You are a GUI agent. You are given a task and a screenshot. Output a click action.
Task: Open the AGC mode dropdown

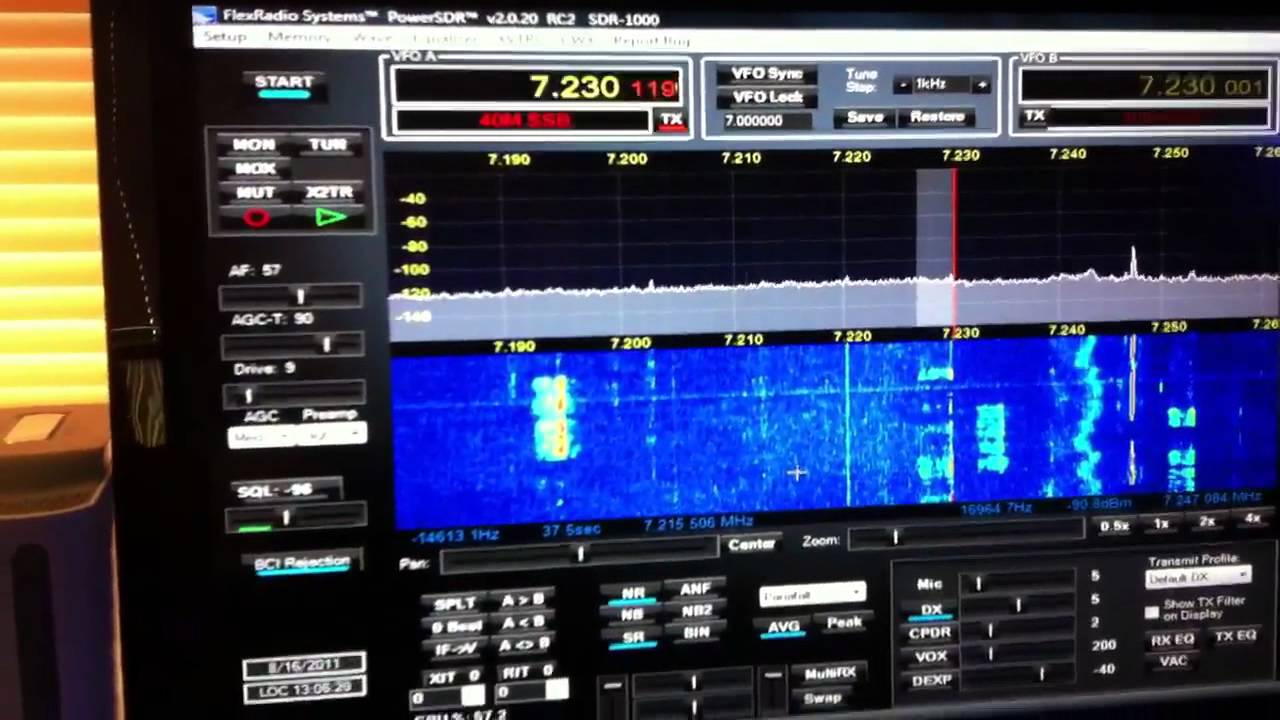[x=262, y=438]
